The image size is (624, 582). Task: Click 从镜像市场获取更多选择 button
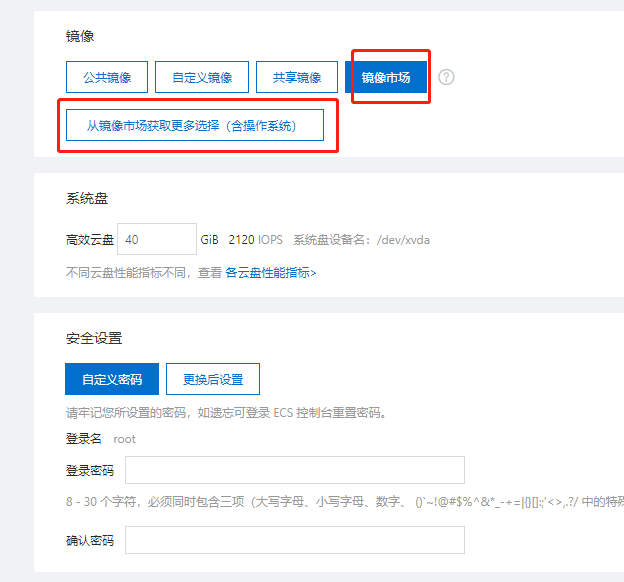[195, 125]
